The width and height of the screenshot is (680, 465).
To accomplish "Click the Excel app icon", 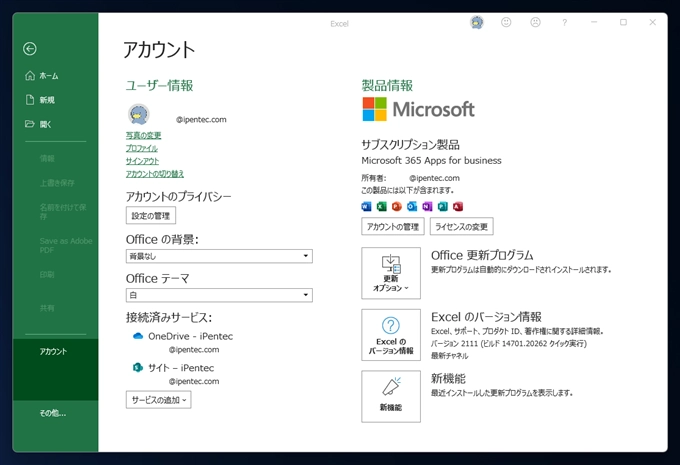I will click(382, 206).
